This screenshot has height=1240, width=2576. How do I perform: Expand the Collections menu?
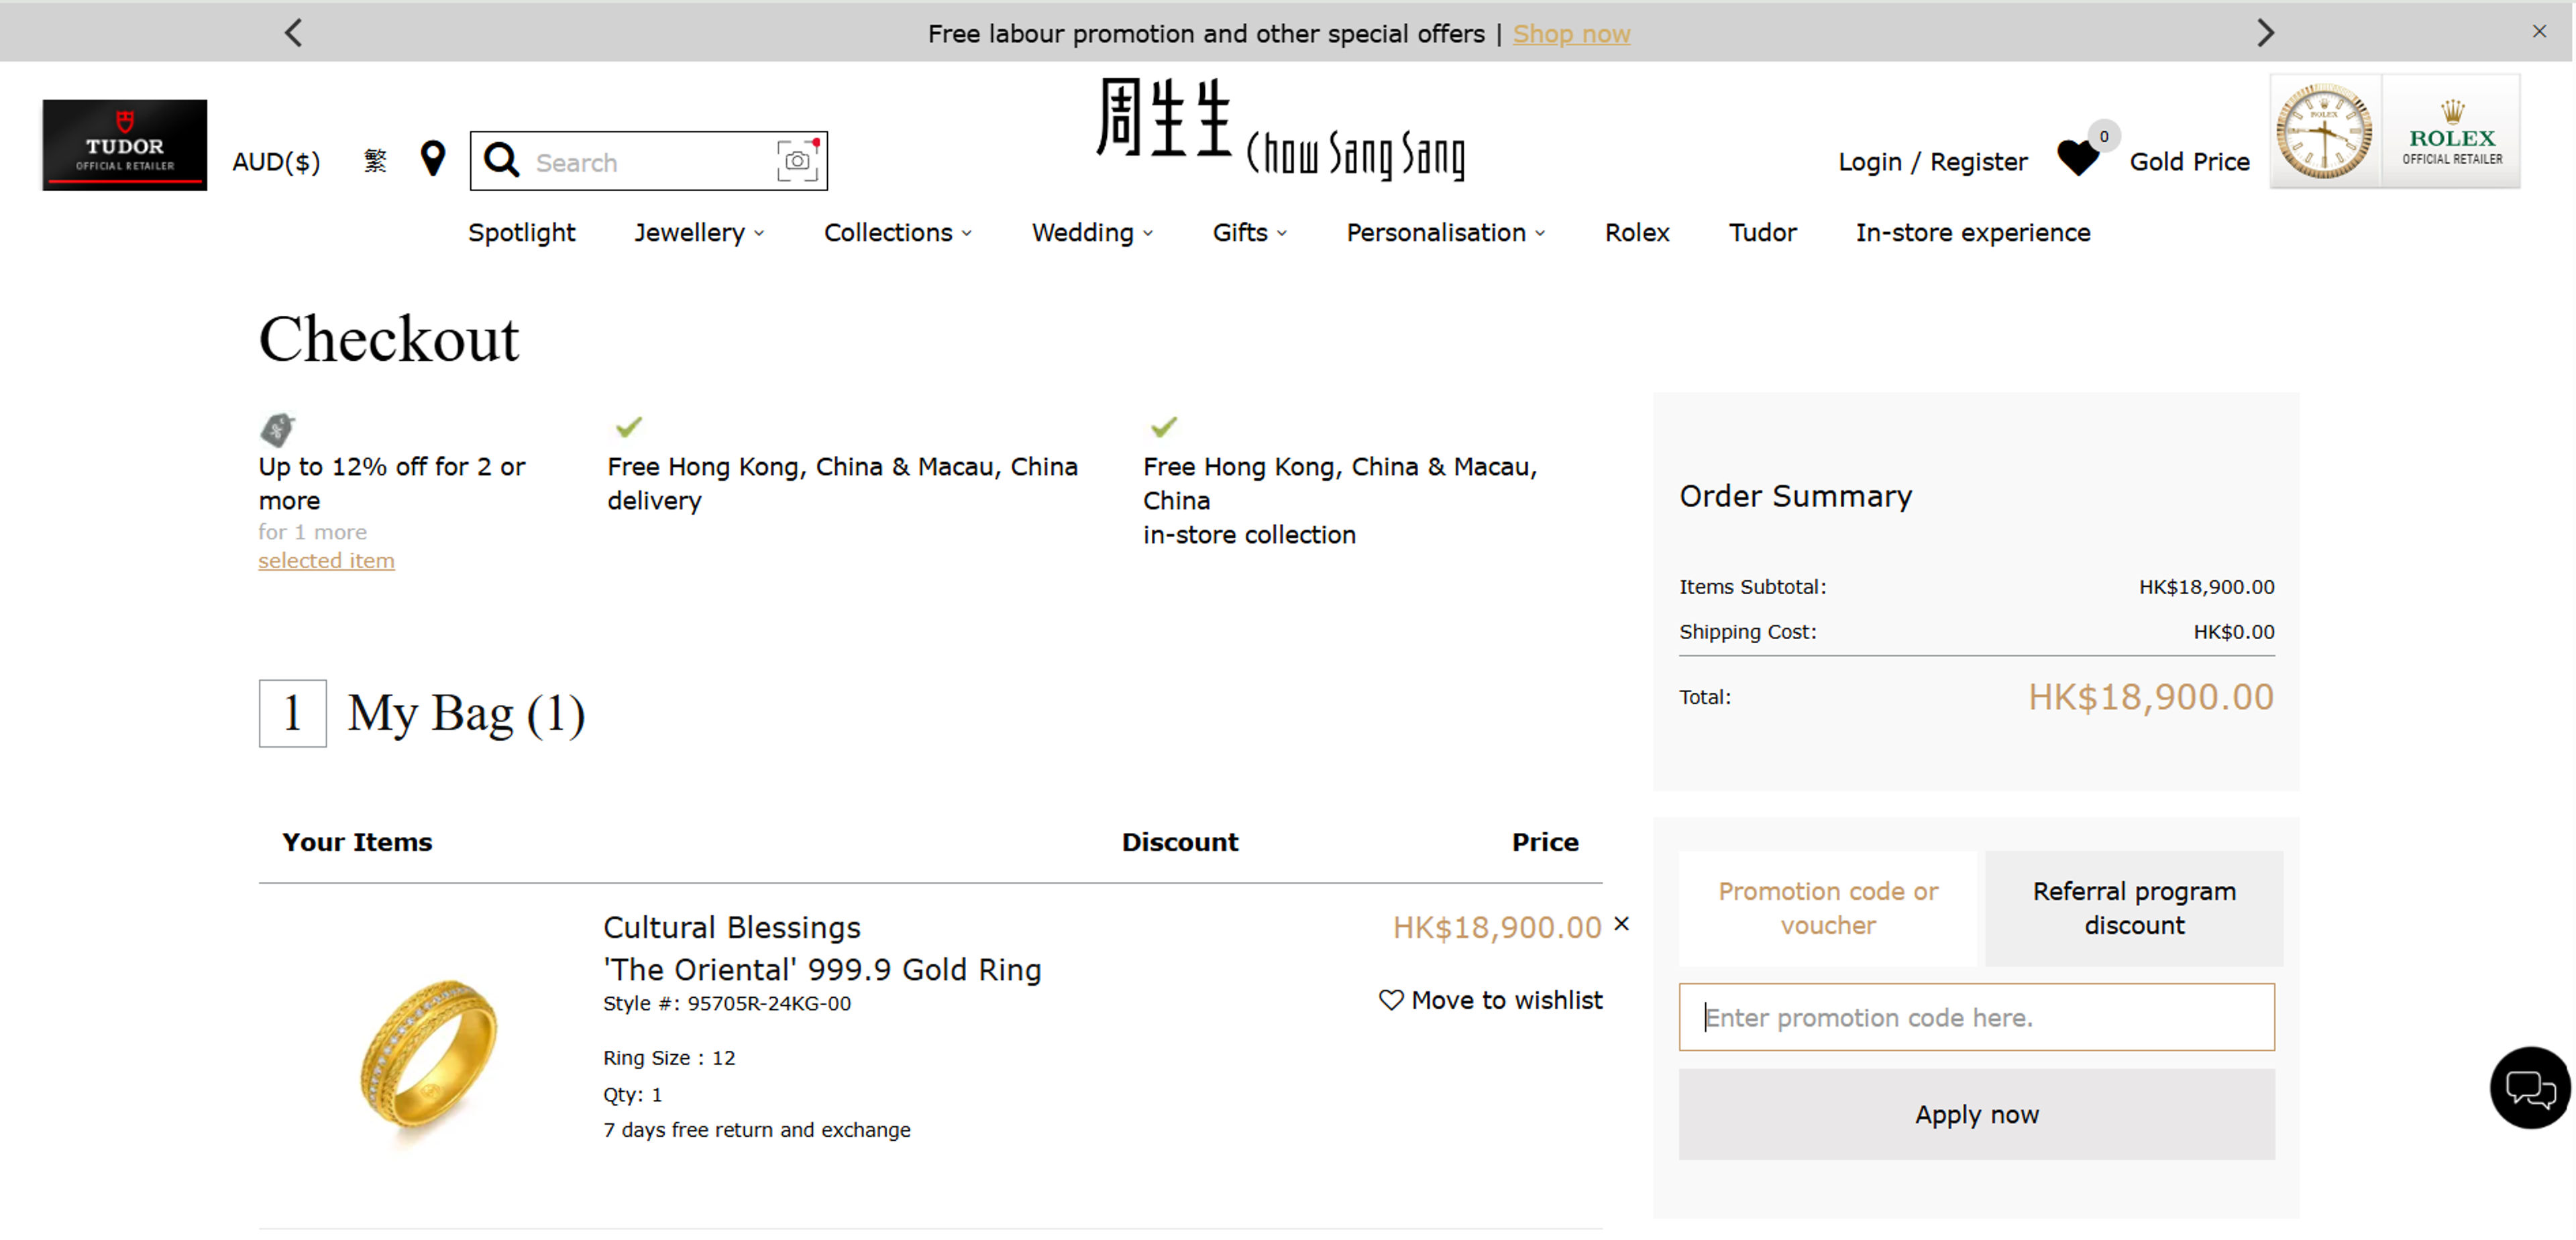click(898, 233)
